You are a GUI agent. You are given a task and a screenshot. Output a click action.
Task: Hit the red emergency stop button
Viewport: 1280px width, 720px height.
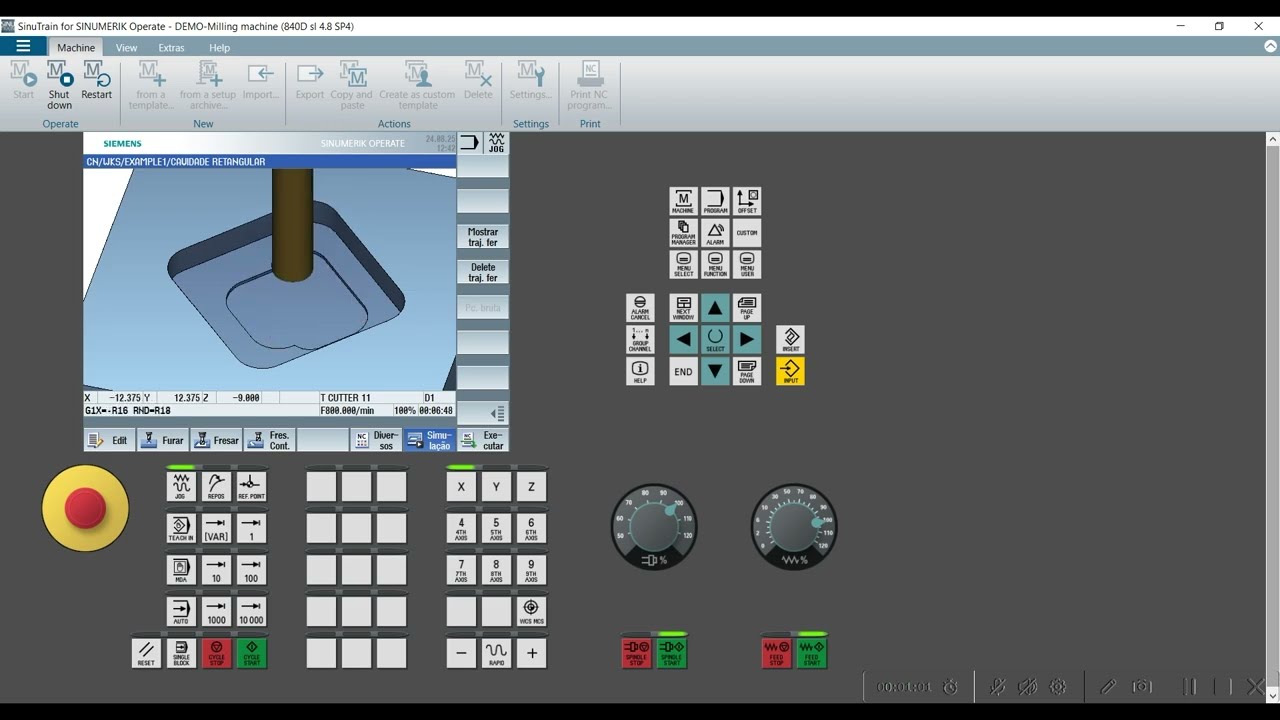click(x=85, y=508)
